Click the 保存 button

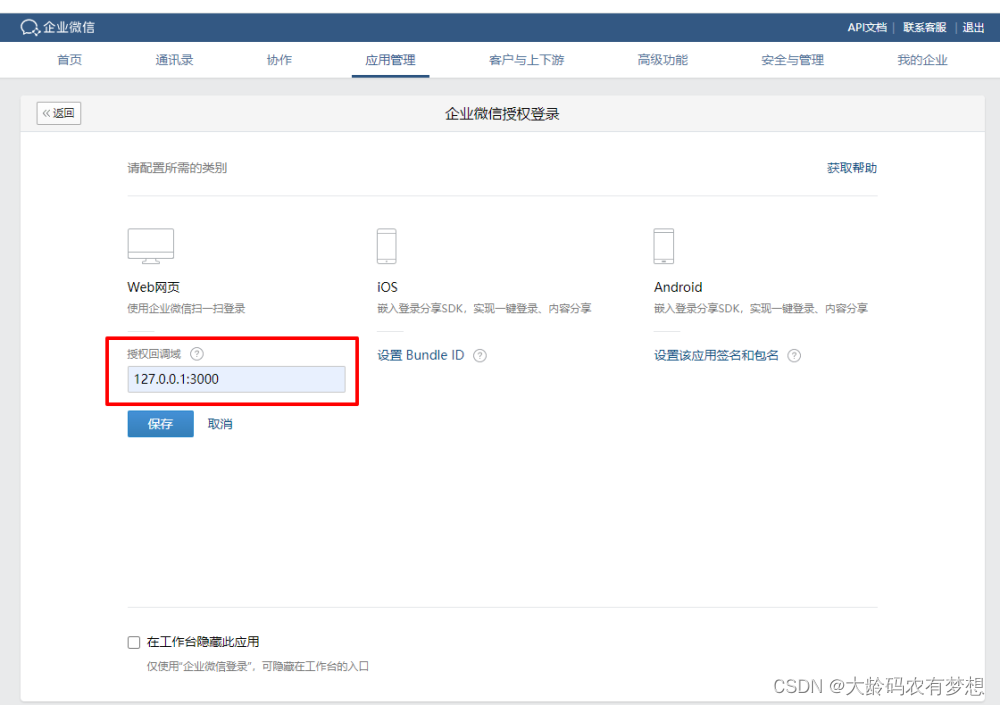point(161,424)
